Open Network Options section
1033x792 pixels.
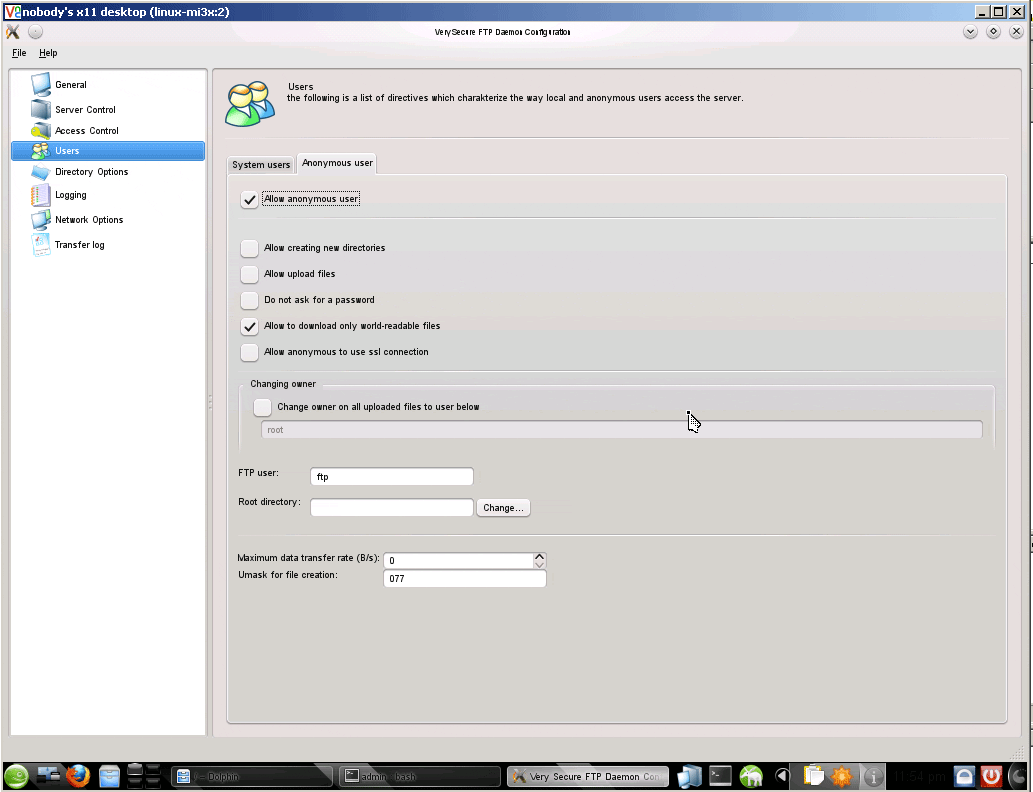(x=89, y=220)
